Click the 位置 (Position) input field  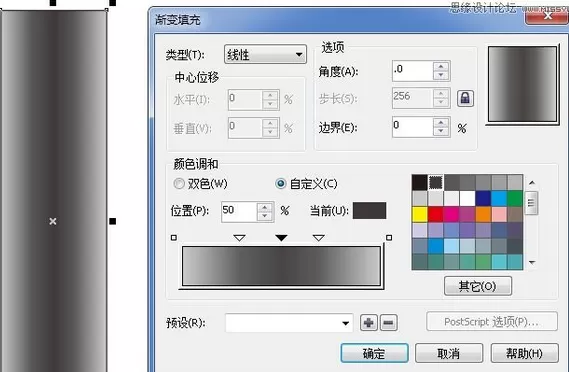239,212
